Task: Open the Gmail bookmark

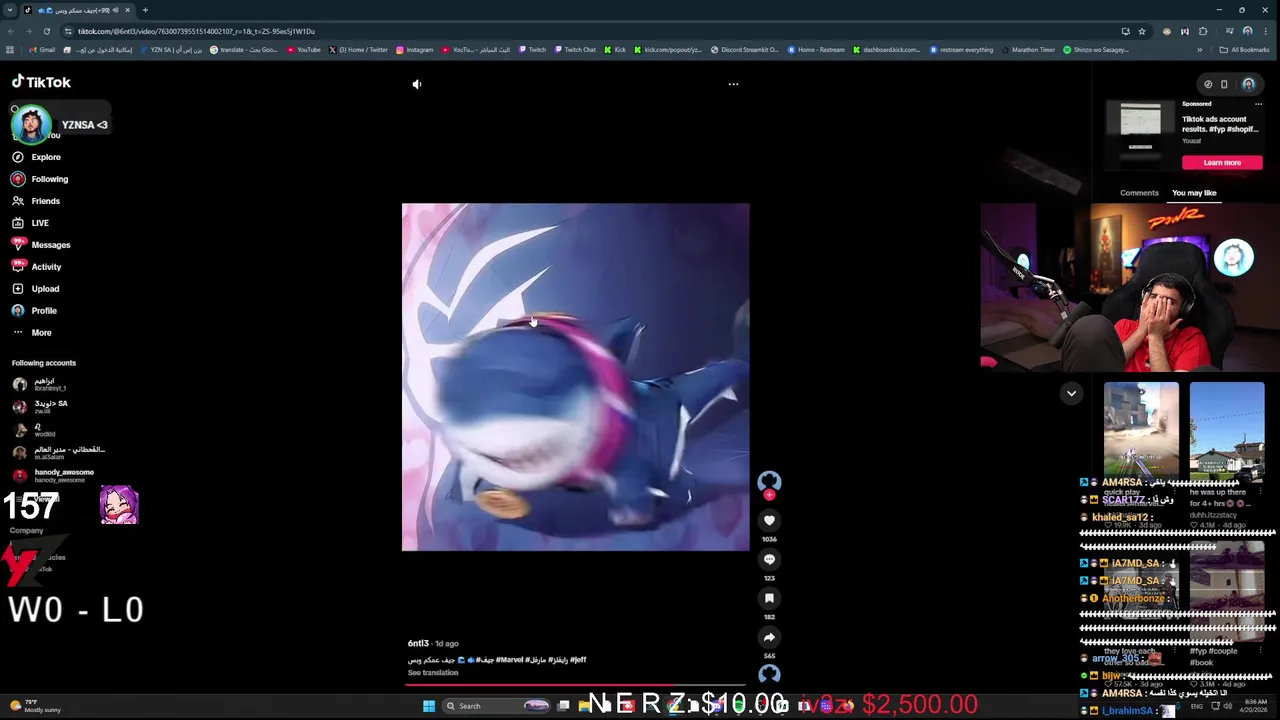Action: point(42,50)
